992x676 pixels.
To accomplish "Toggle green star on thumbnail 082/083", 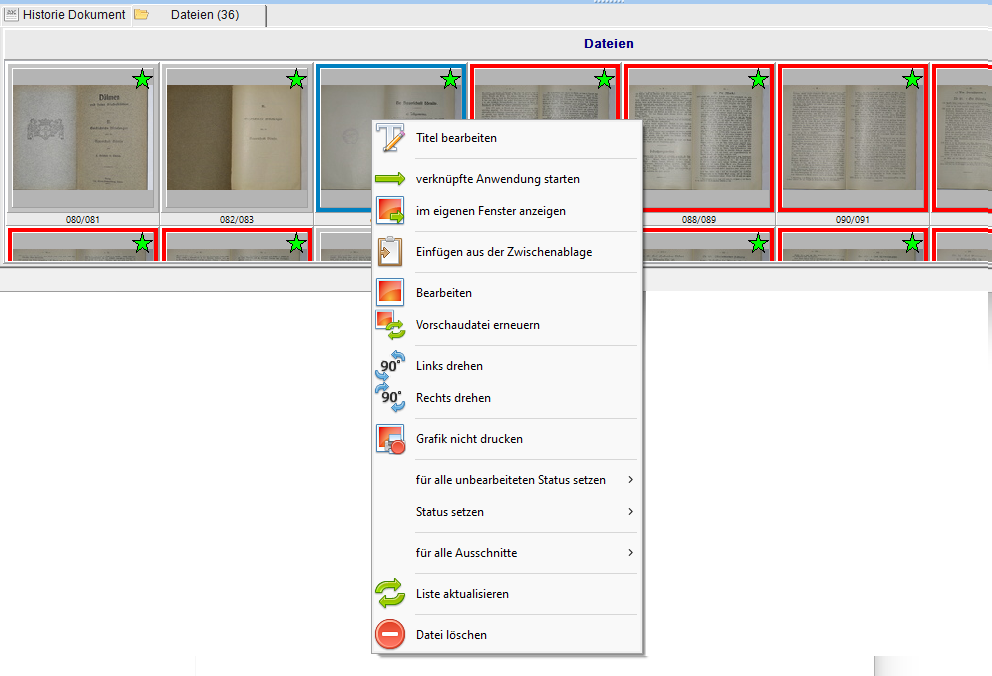I will pos(297,79).
